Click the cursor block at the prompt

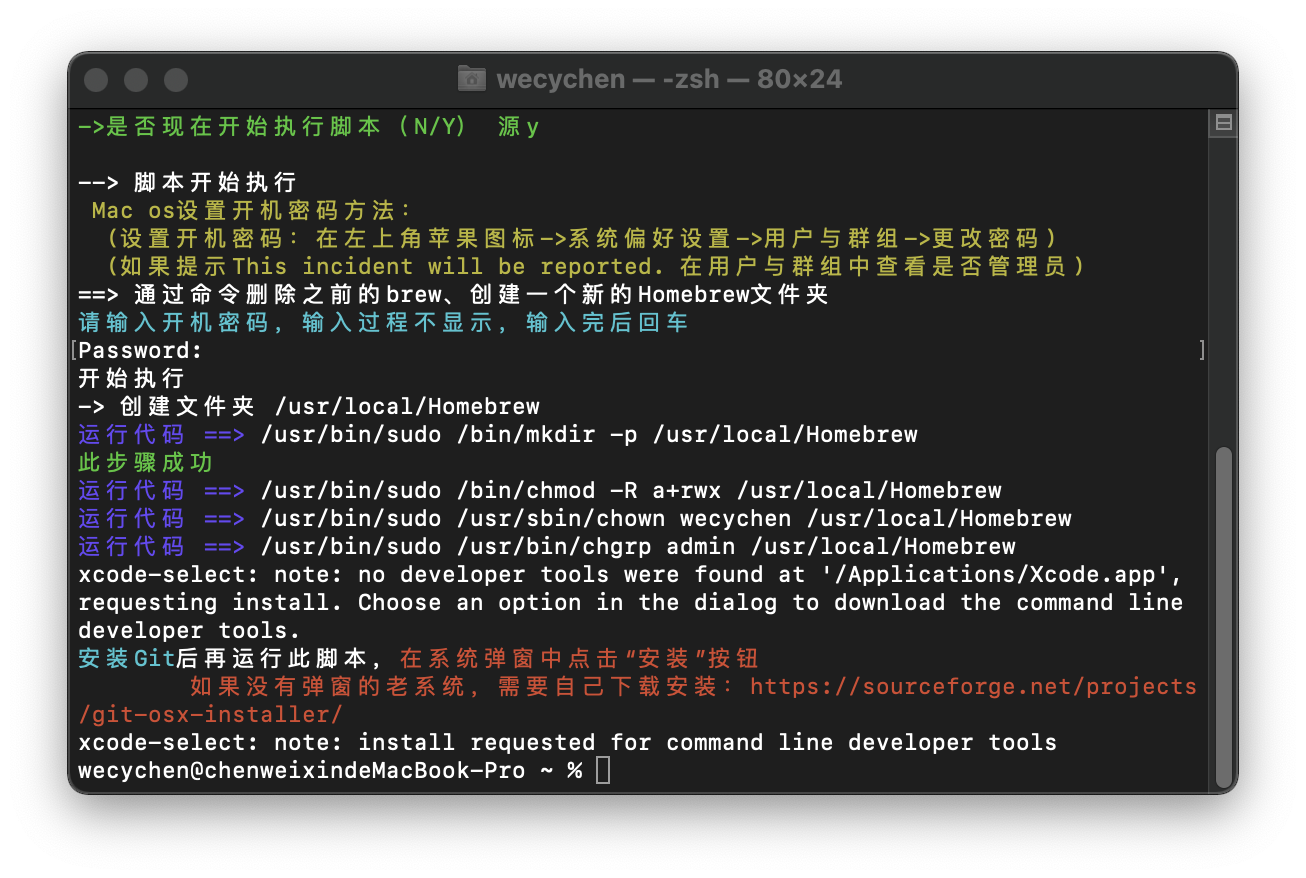(x=602, y=771)
